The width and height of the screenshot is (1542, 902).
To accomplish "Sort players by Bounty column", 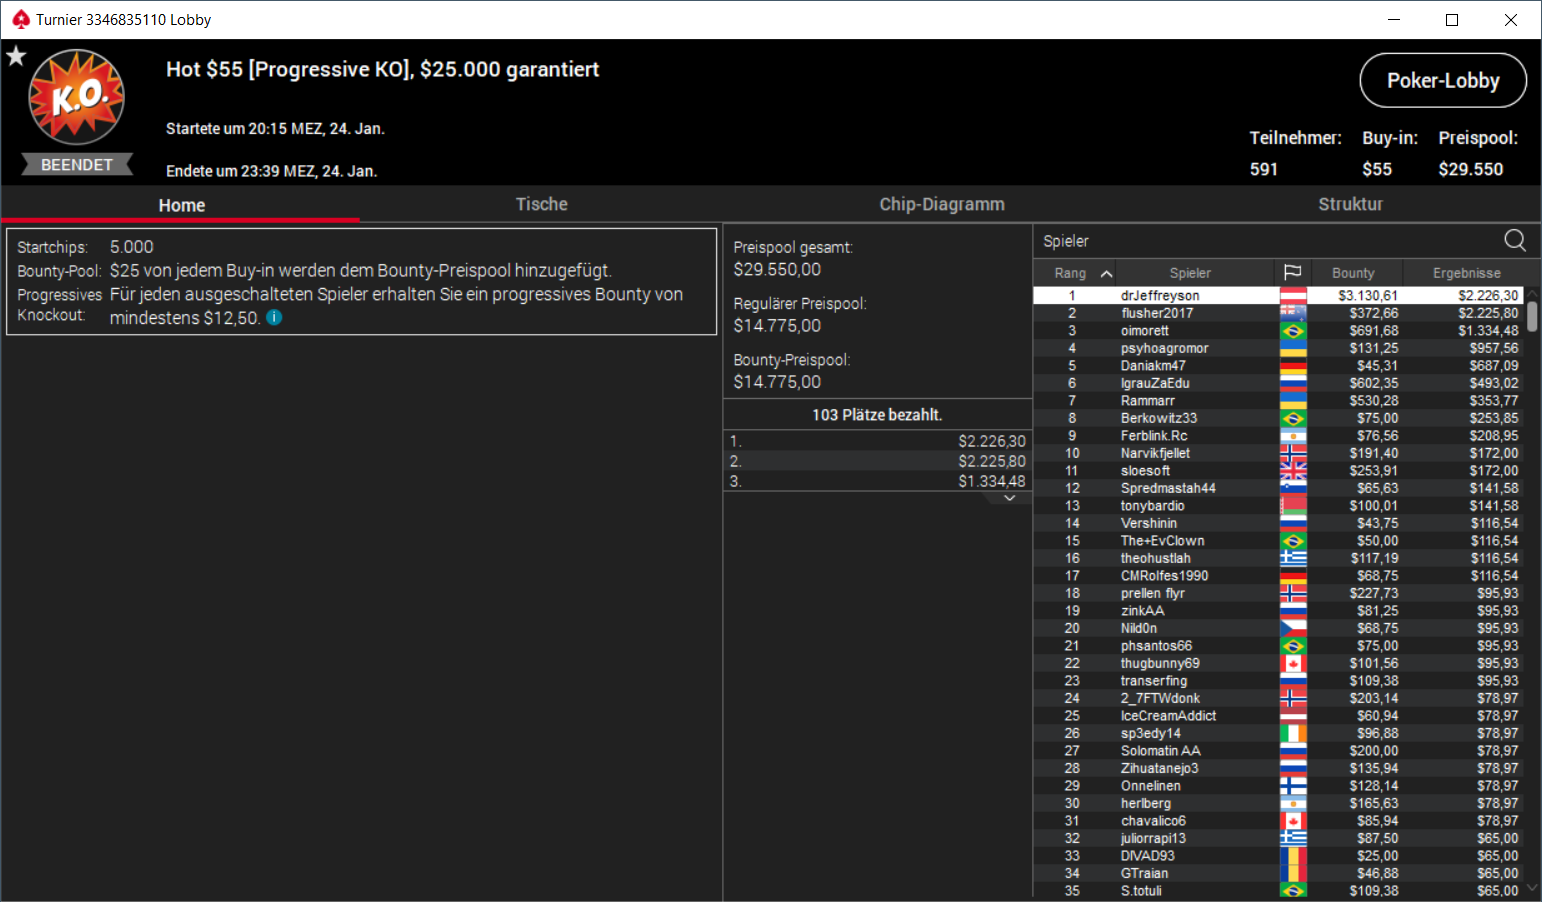I will click(1353, 273).
